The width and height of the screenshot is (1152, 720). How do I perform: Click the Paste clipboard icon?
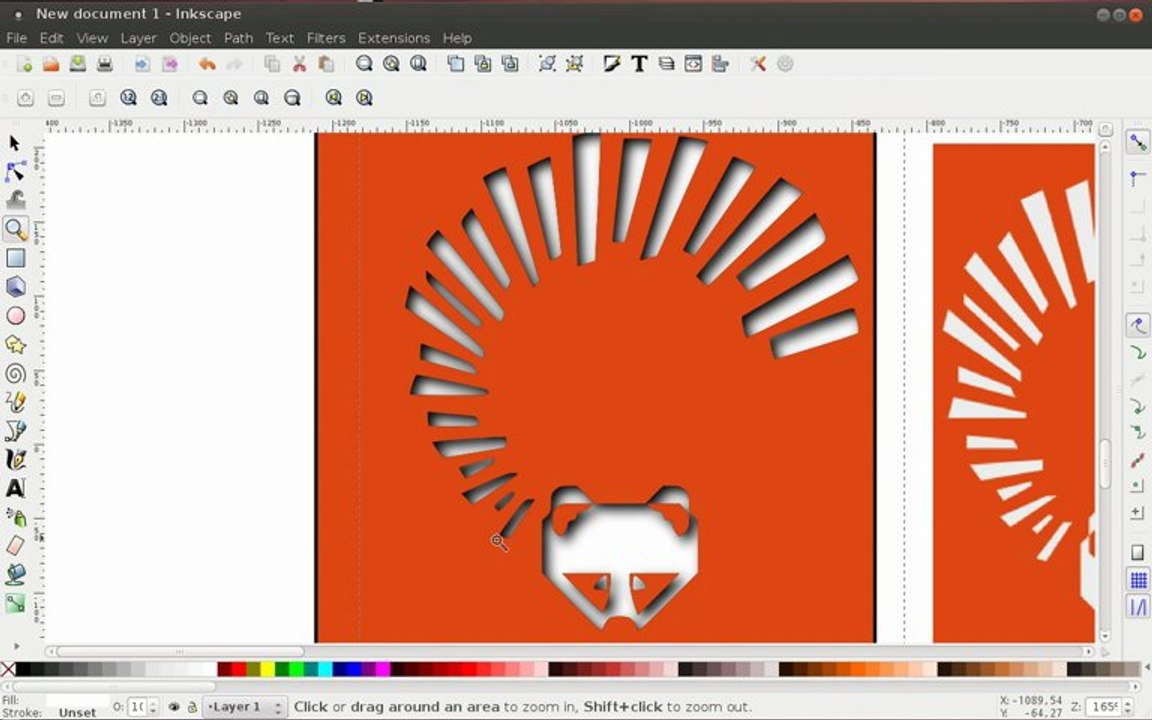tap(326, 64)
